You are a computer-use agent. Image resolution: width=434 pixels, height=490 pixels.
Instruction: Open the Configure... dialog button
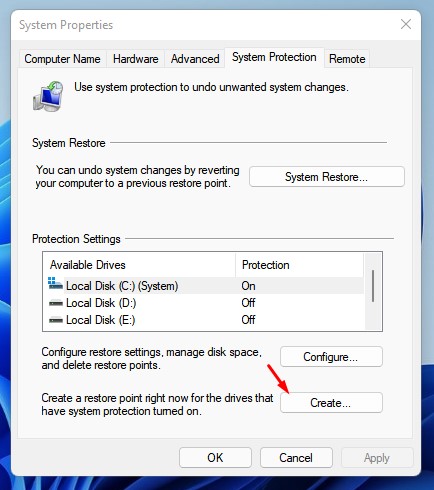tap(331, 357)
